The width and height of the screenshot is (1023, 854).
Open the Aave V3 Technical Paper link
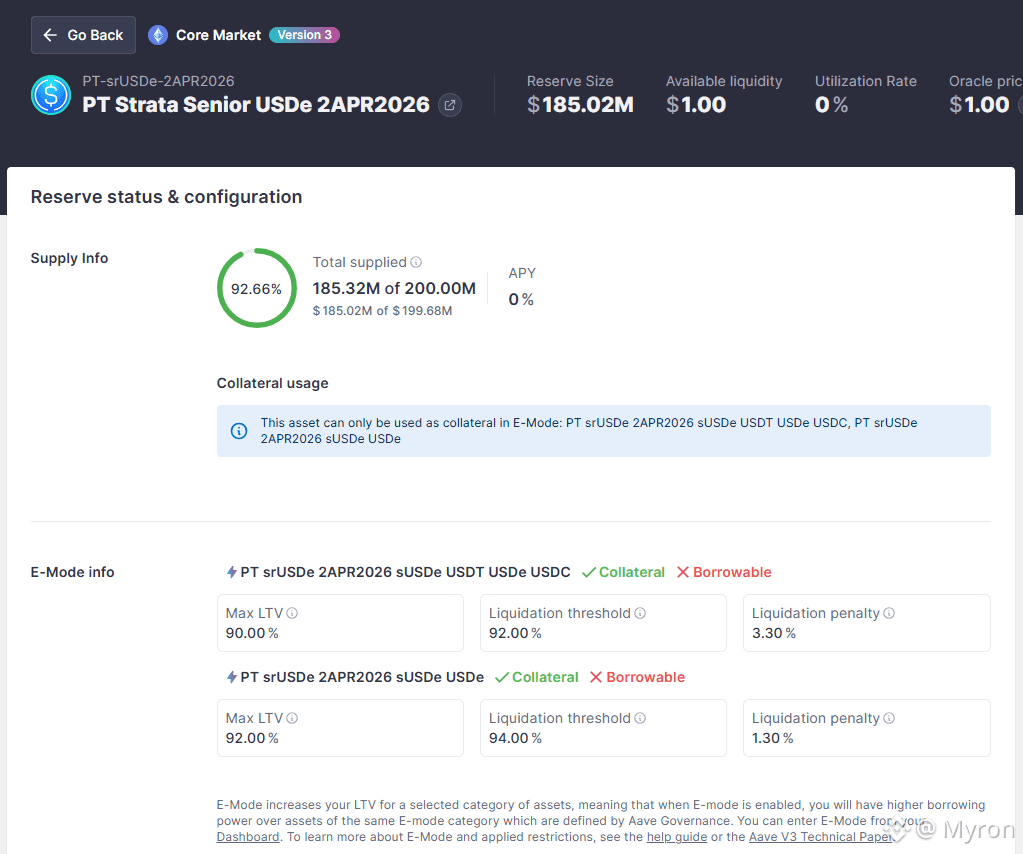pos(821,837)
